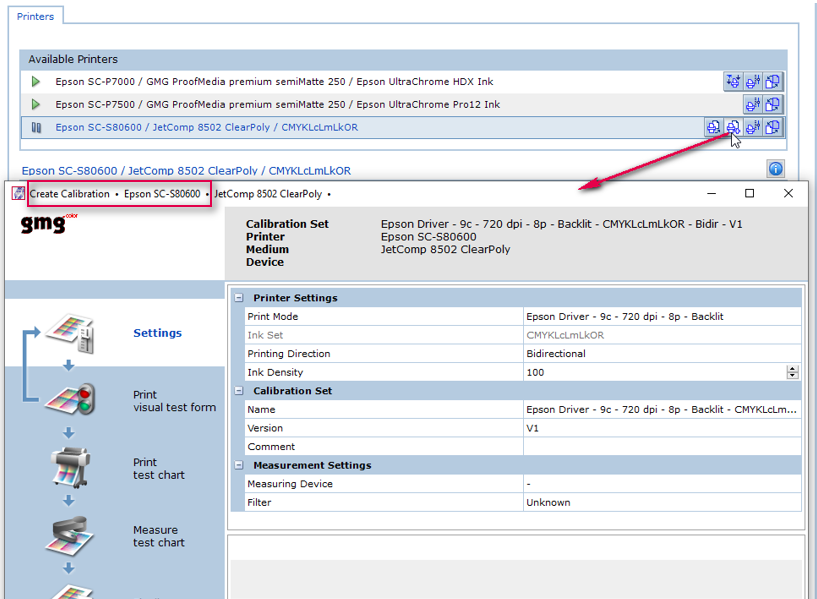
Task: Click the profile conversion icon on SC-P7000 row
Action: 773,81
